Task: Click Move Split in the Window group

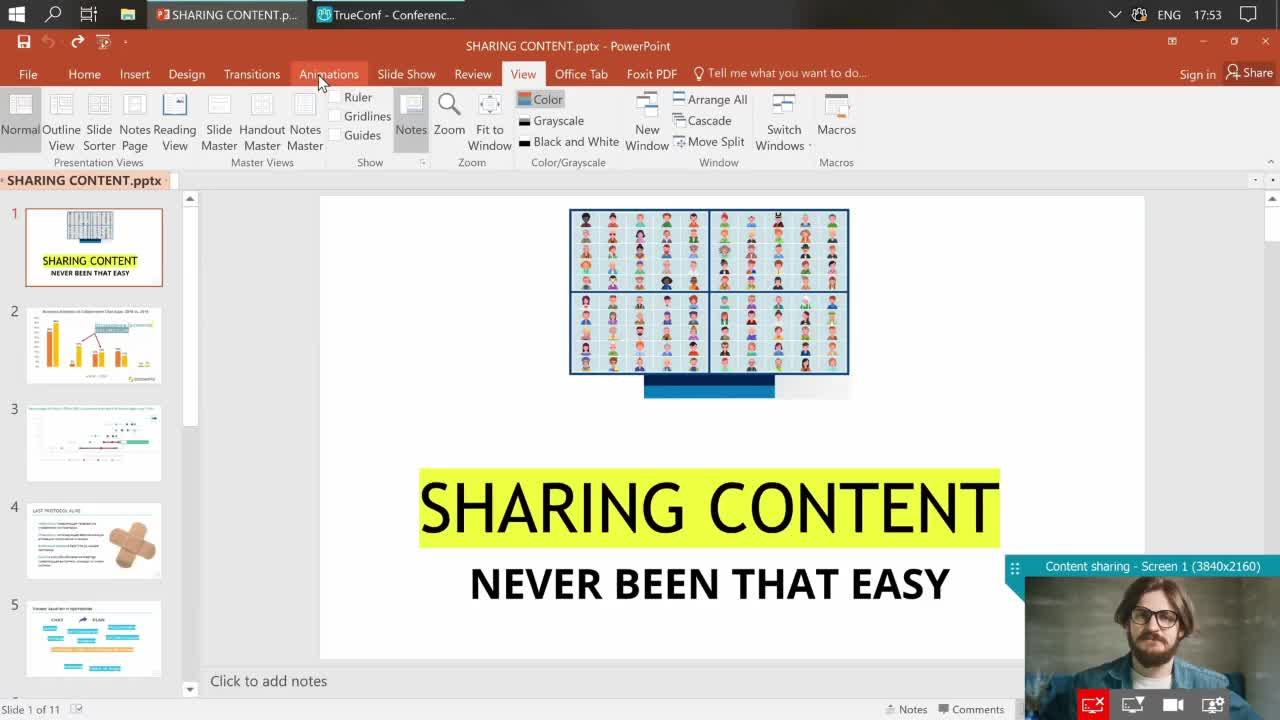Action: [x=709, y=142]
